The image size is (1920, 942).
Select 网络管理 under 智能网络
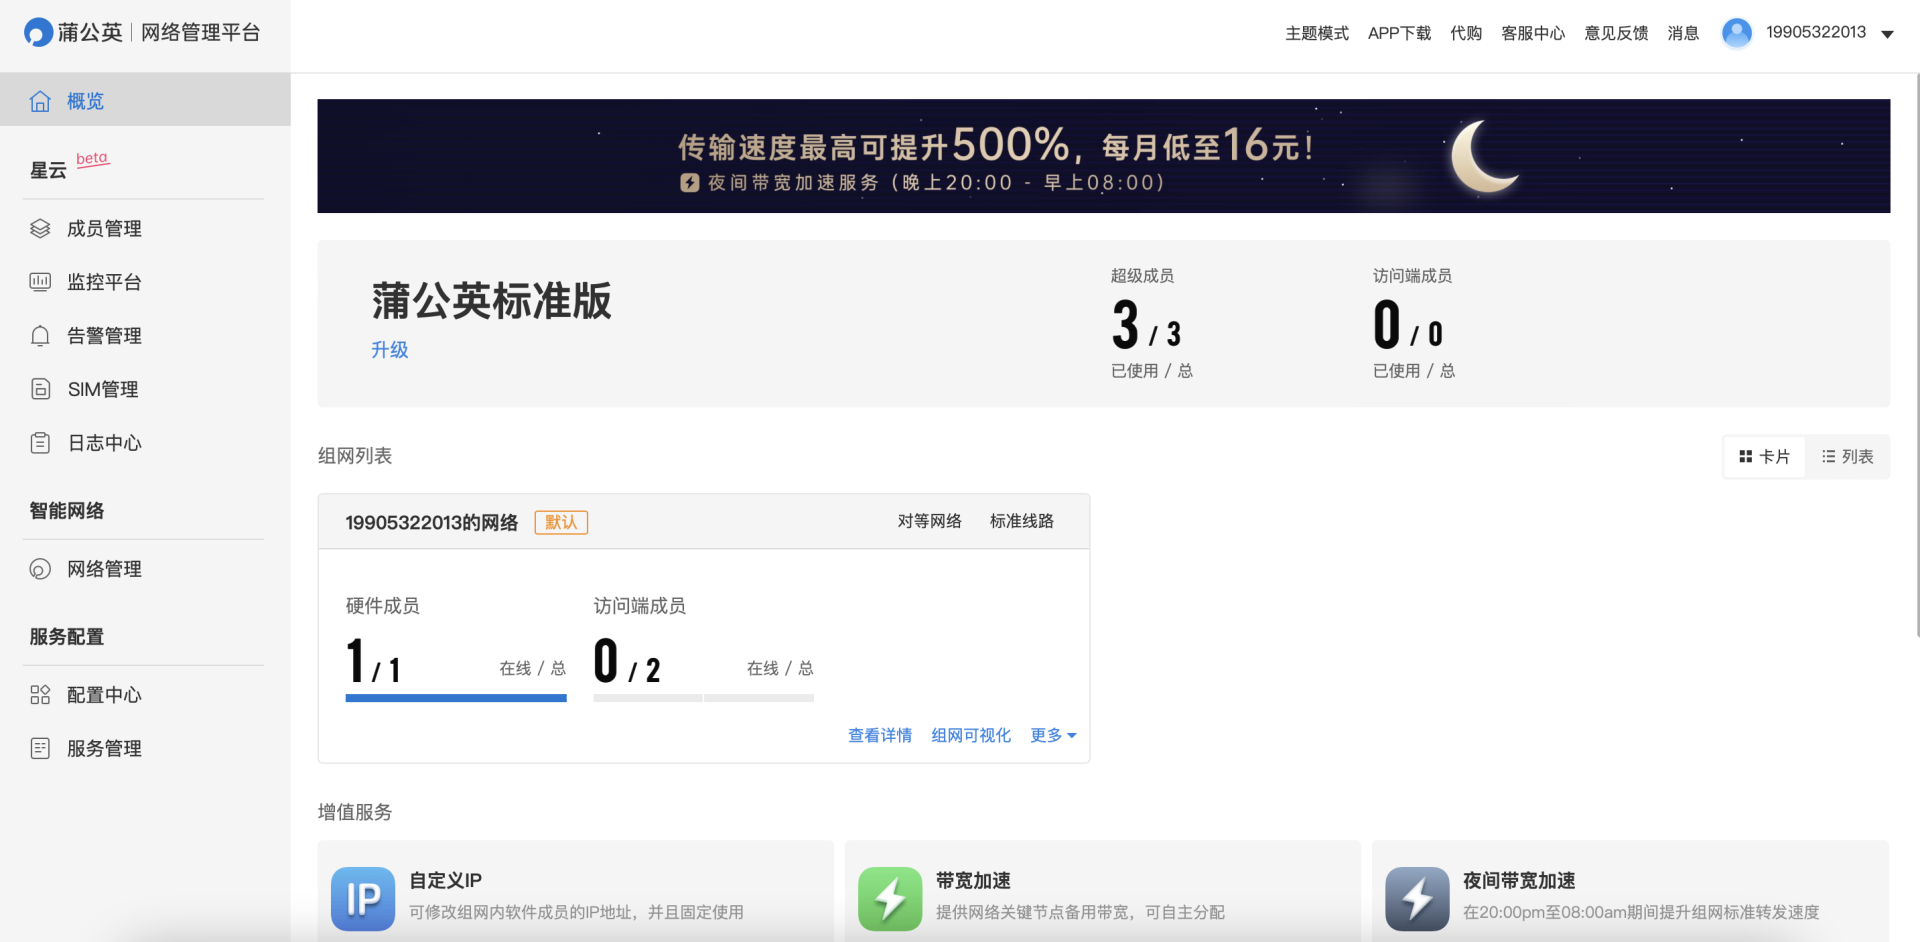pos(104,568)
